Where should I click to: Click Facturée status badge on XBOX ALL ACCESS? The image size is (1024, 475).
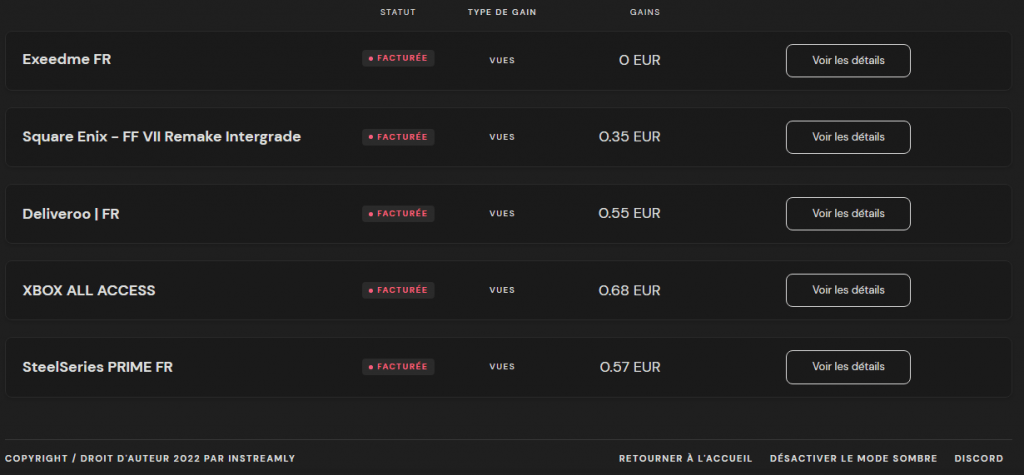398,290
